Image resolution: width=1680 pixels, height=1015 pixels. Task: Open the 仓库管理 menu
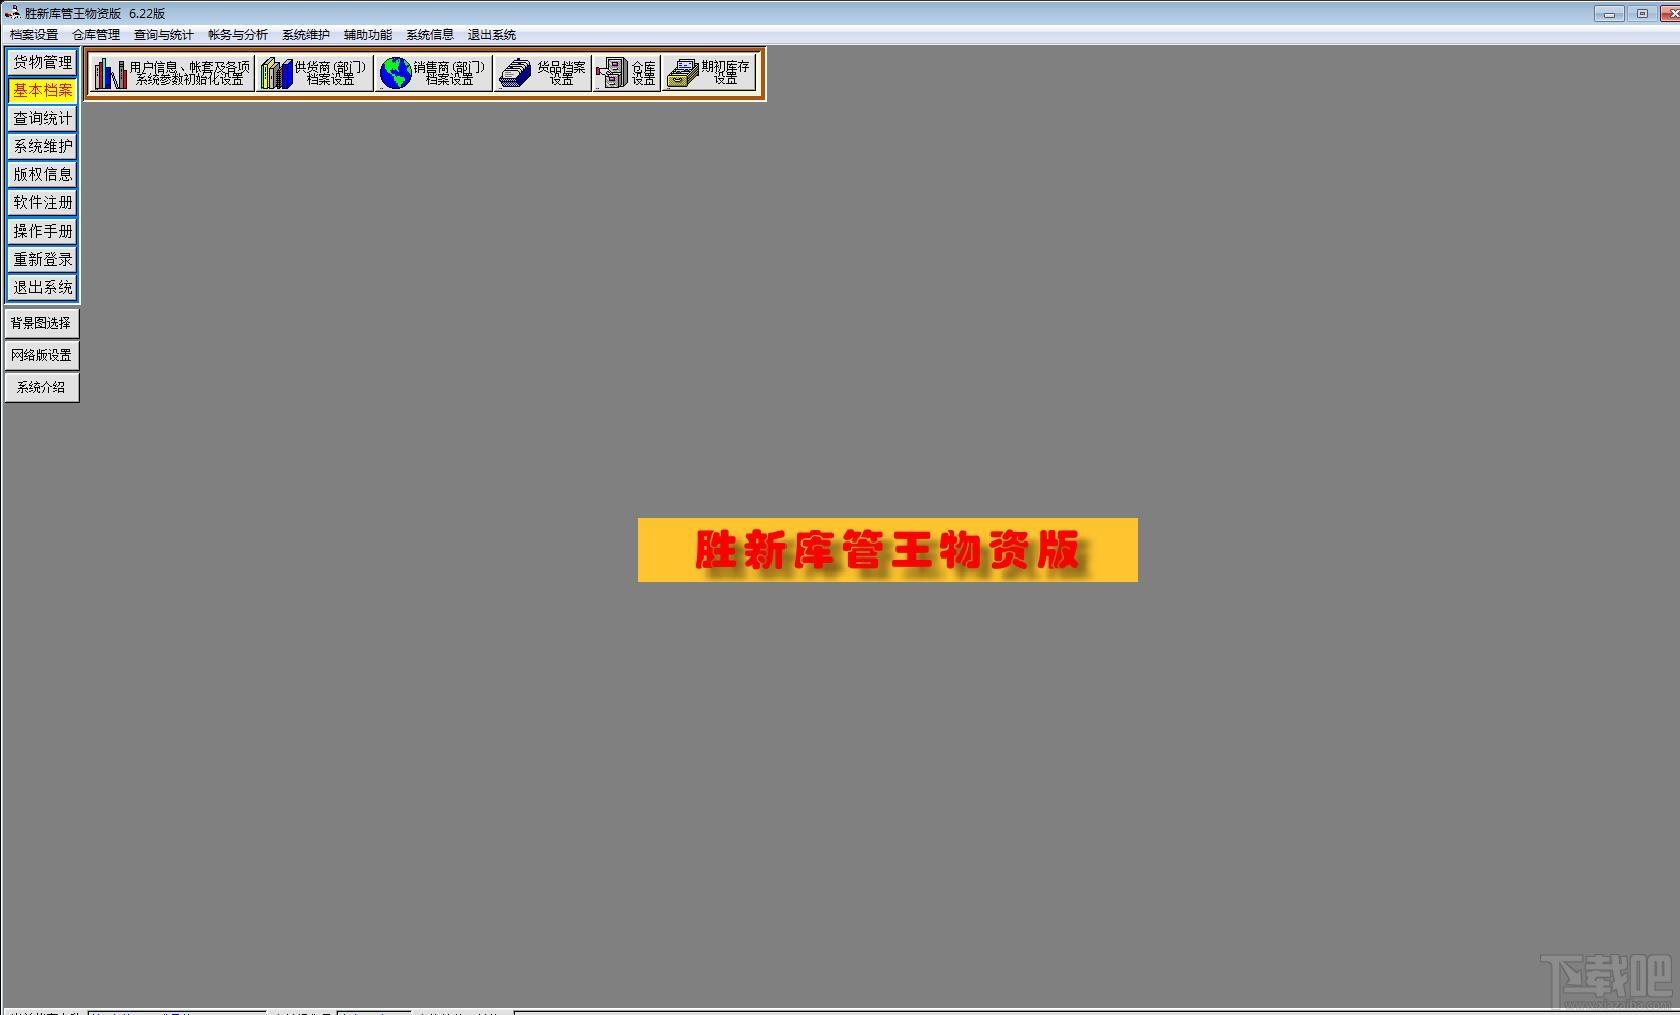[96, 35]
